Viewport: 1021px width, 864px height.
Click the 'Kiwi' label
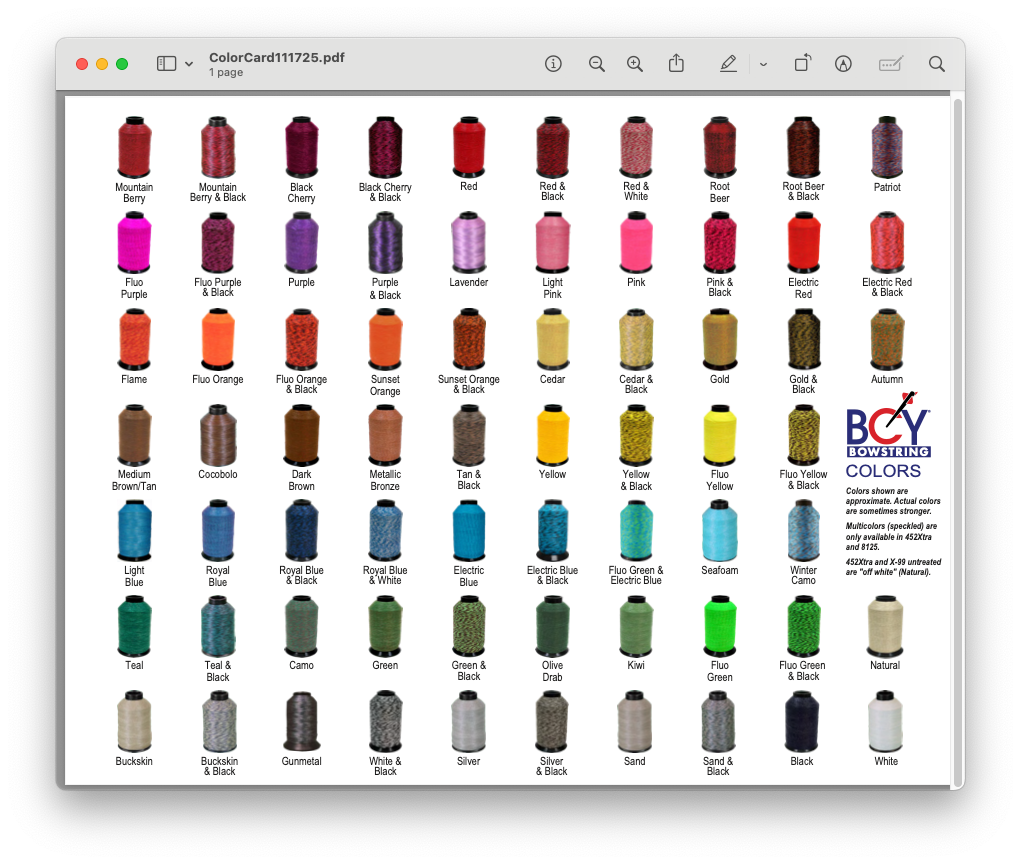pyautogui.click(x=636, y=665)
